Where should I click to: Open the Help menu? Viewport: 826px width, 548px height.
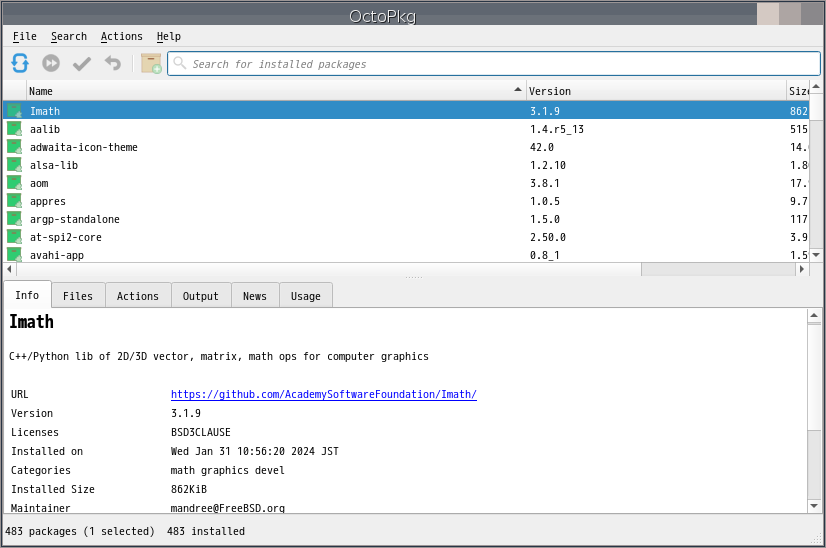pyautogui.click(x=169, y=36)
